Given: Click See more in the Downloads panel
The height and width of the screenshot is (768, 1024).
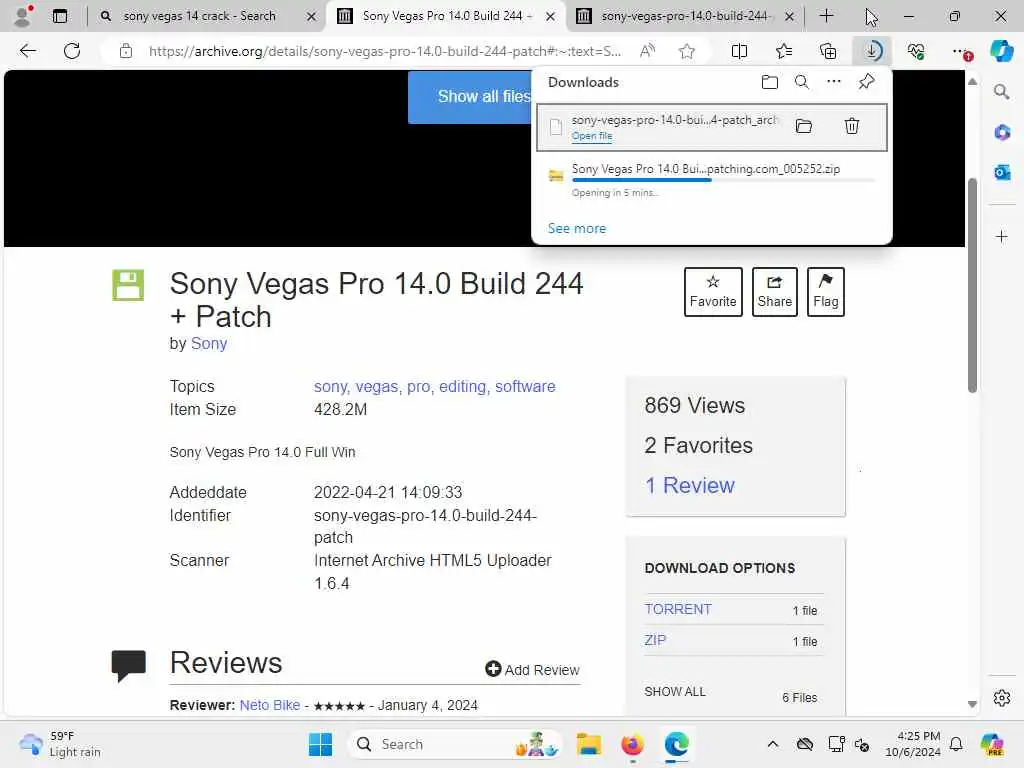Looking at the screenshot, I should 577,229.
